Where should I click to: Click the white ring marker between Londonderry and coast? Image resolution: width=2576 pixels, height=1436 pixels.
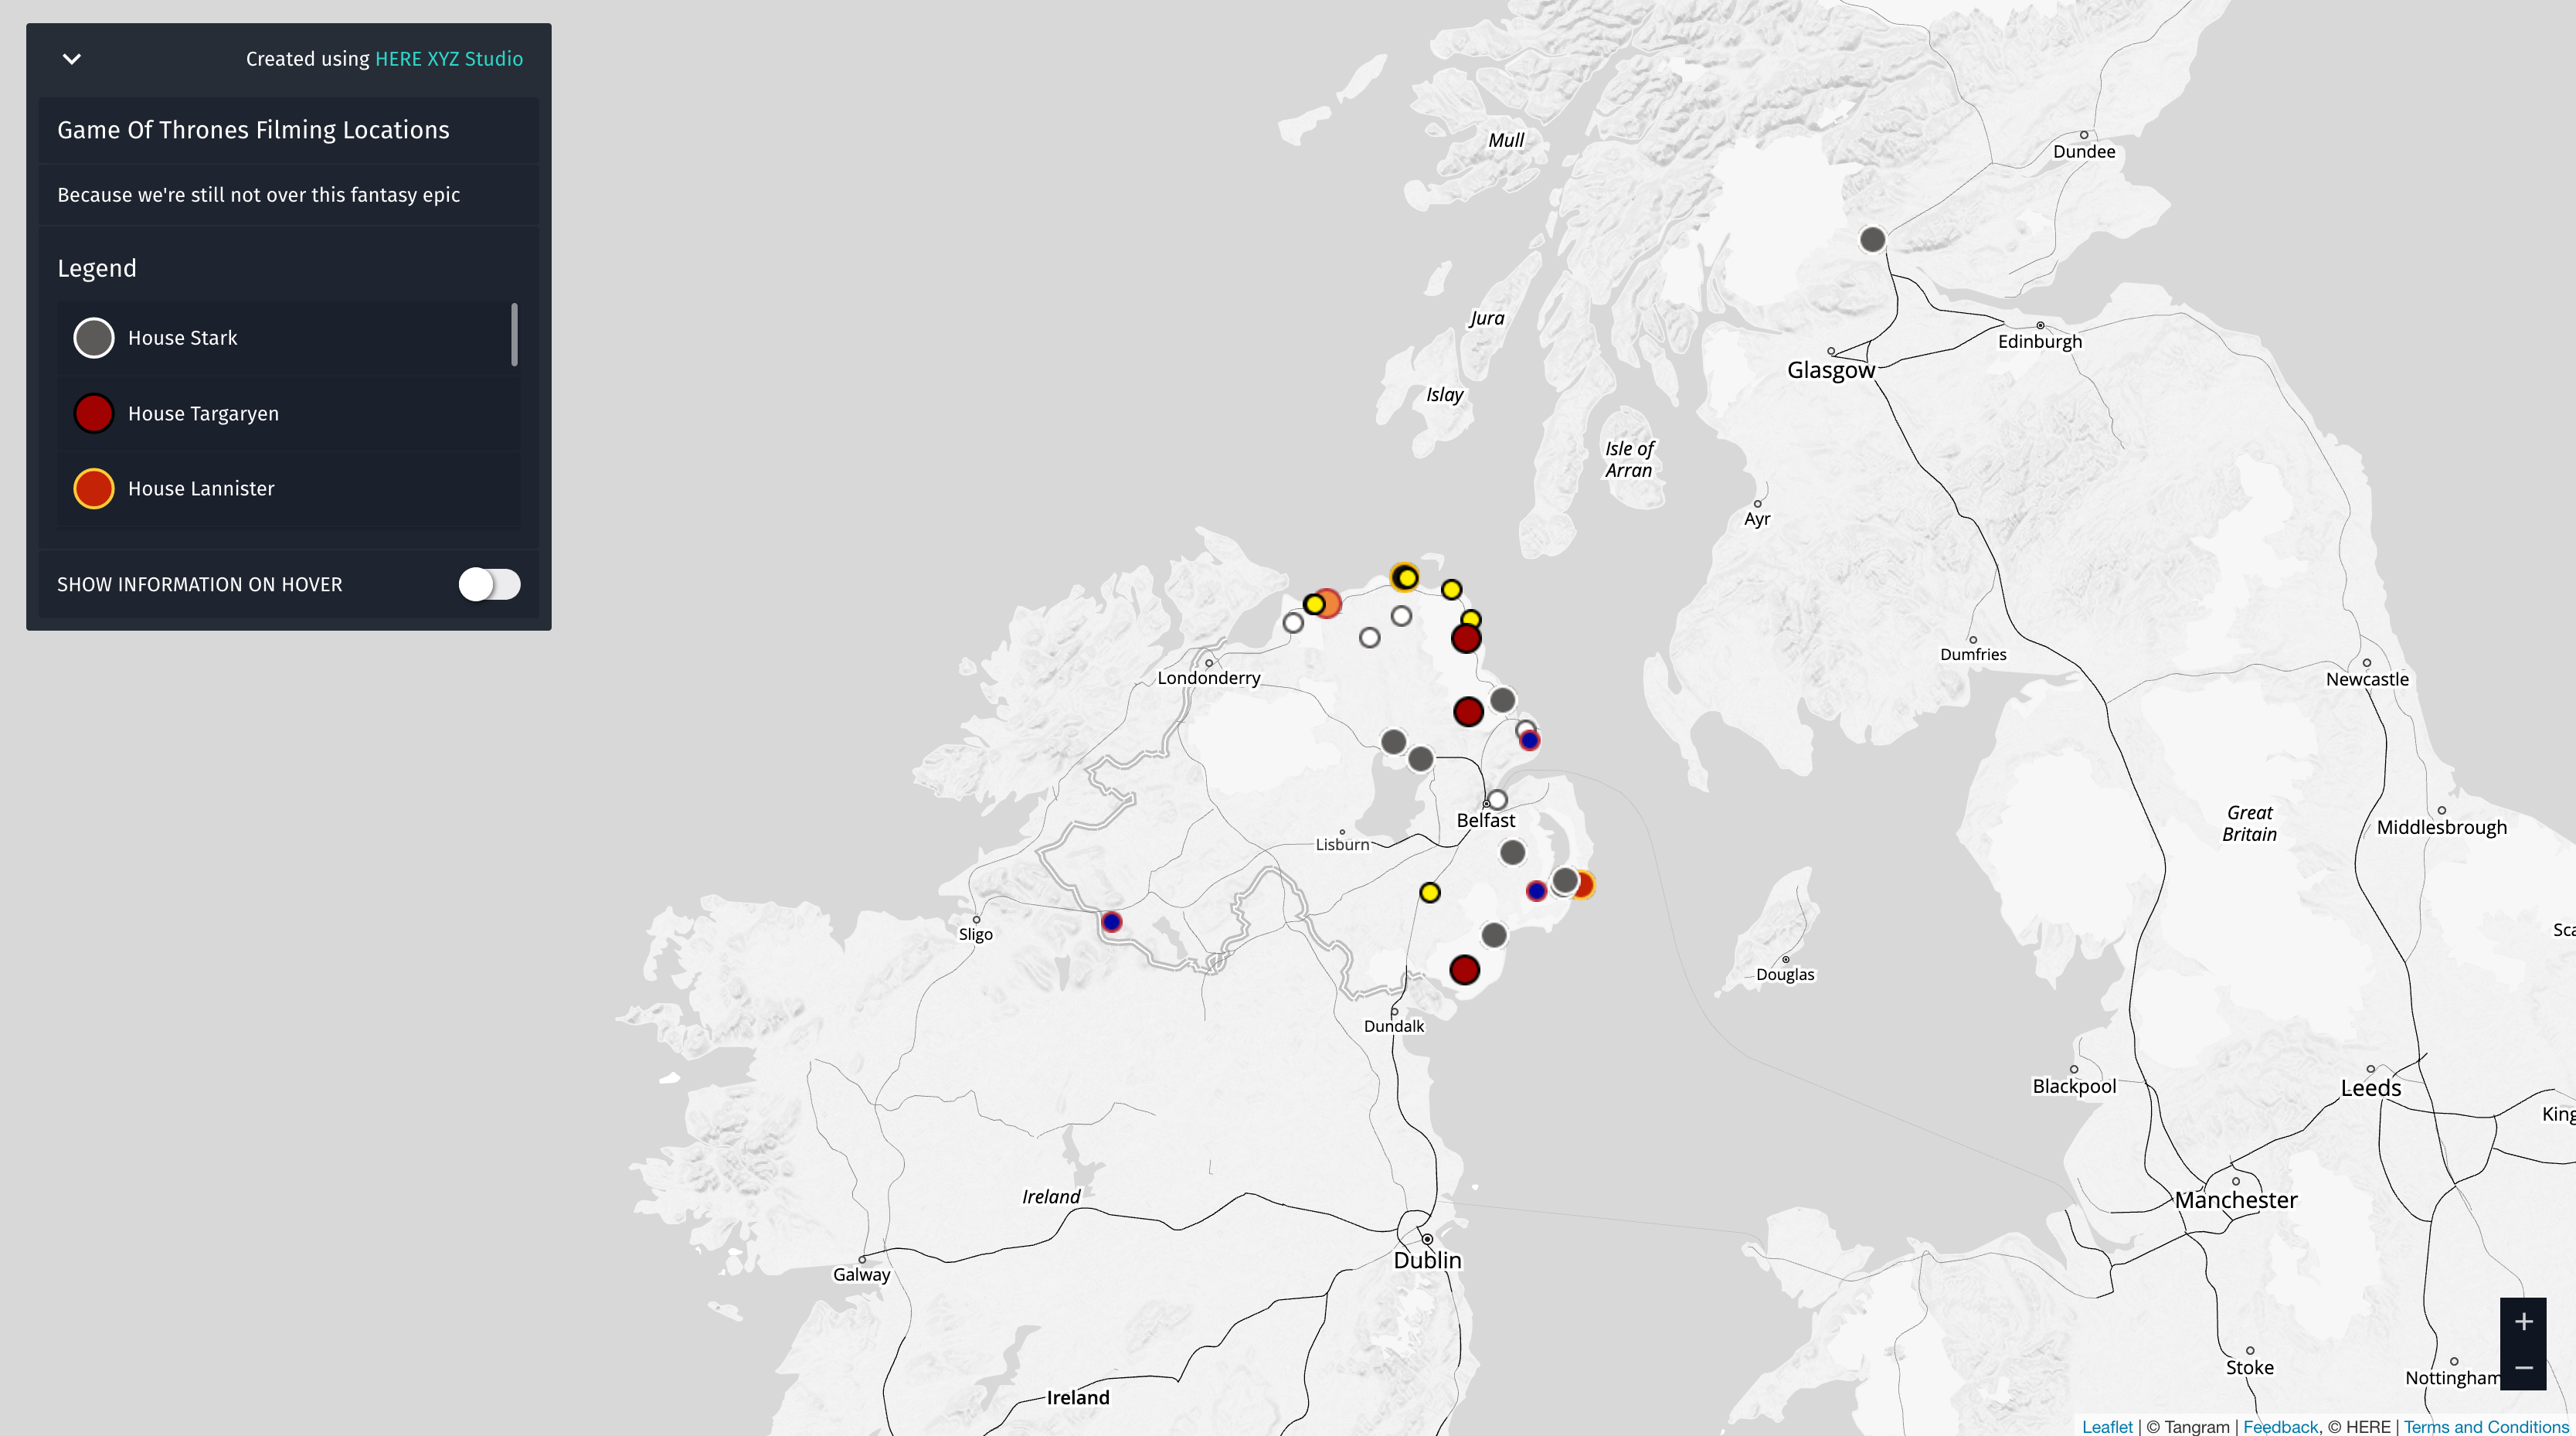point(1370,637)
